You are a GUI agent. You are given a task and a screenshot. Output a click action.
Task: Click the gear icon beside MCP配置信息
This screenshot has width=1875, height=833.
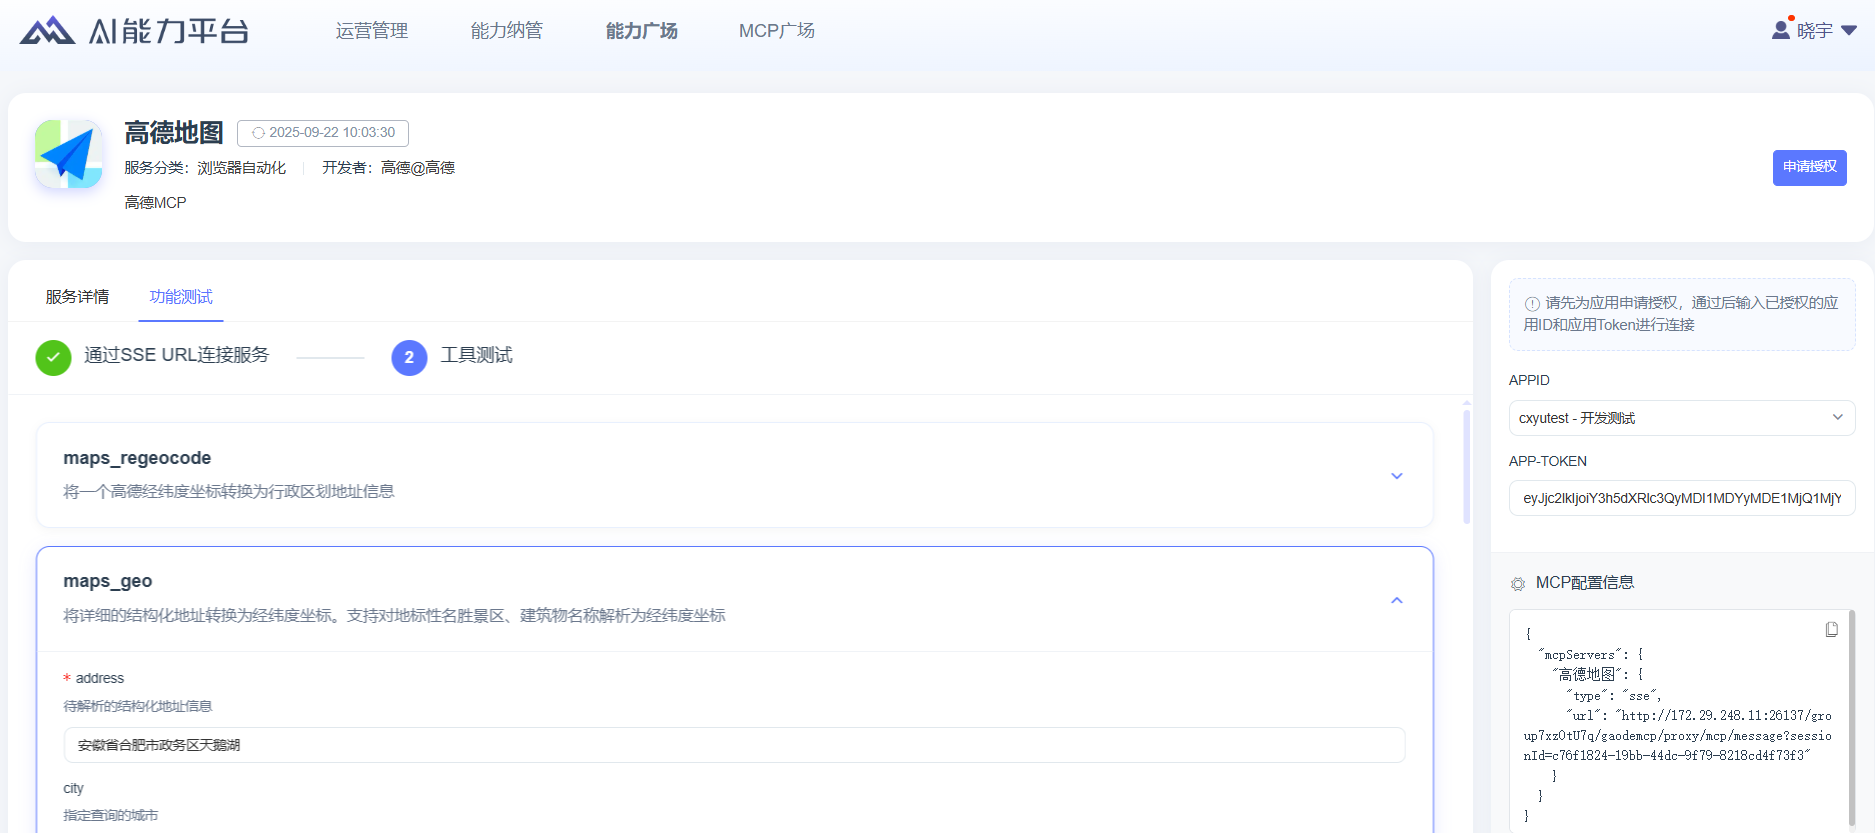pyautogui.click(x=1518, y=584)
